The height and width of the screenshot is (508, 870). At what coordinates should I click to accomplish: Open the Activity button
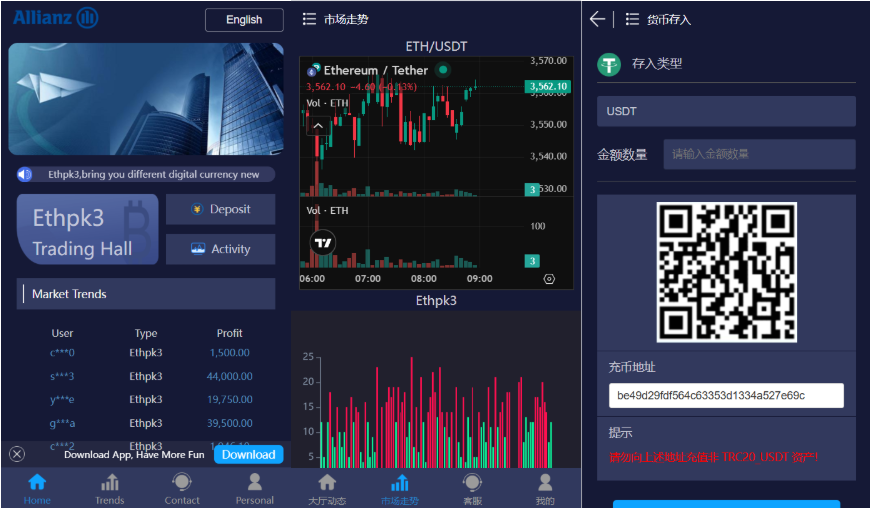tap(220, 249)
